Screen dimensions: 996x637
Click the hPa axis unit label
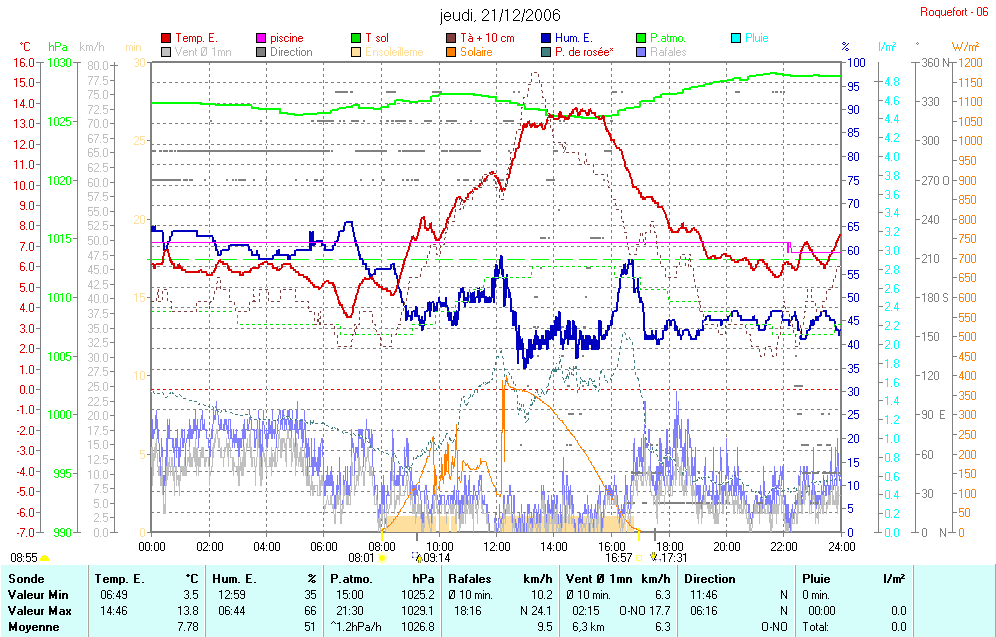coord(58,47)
